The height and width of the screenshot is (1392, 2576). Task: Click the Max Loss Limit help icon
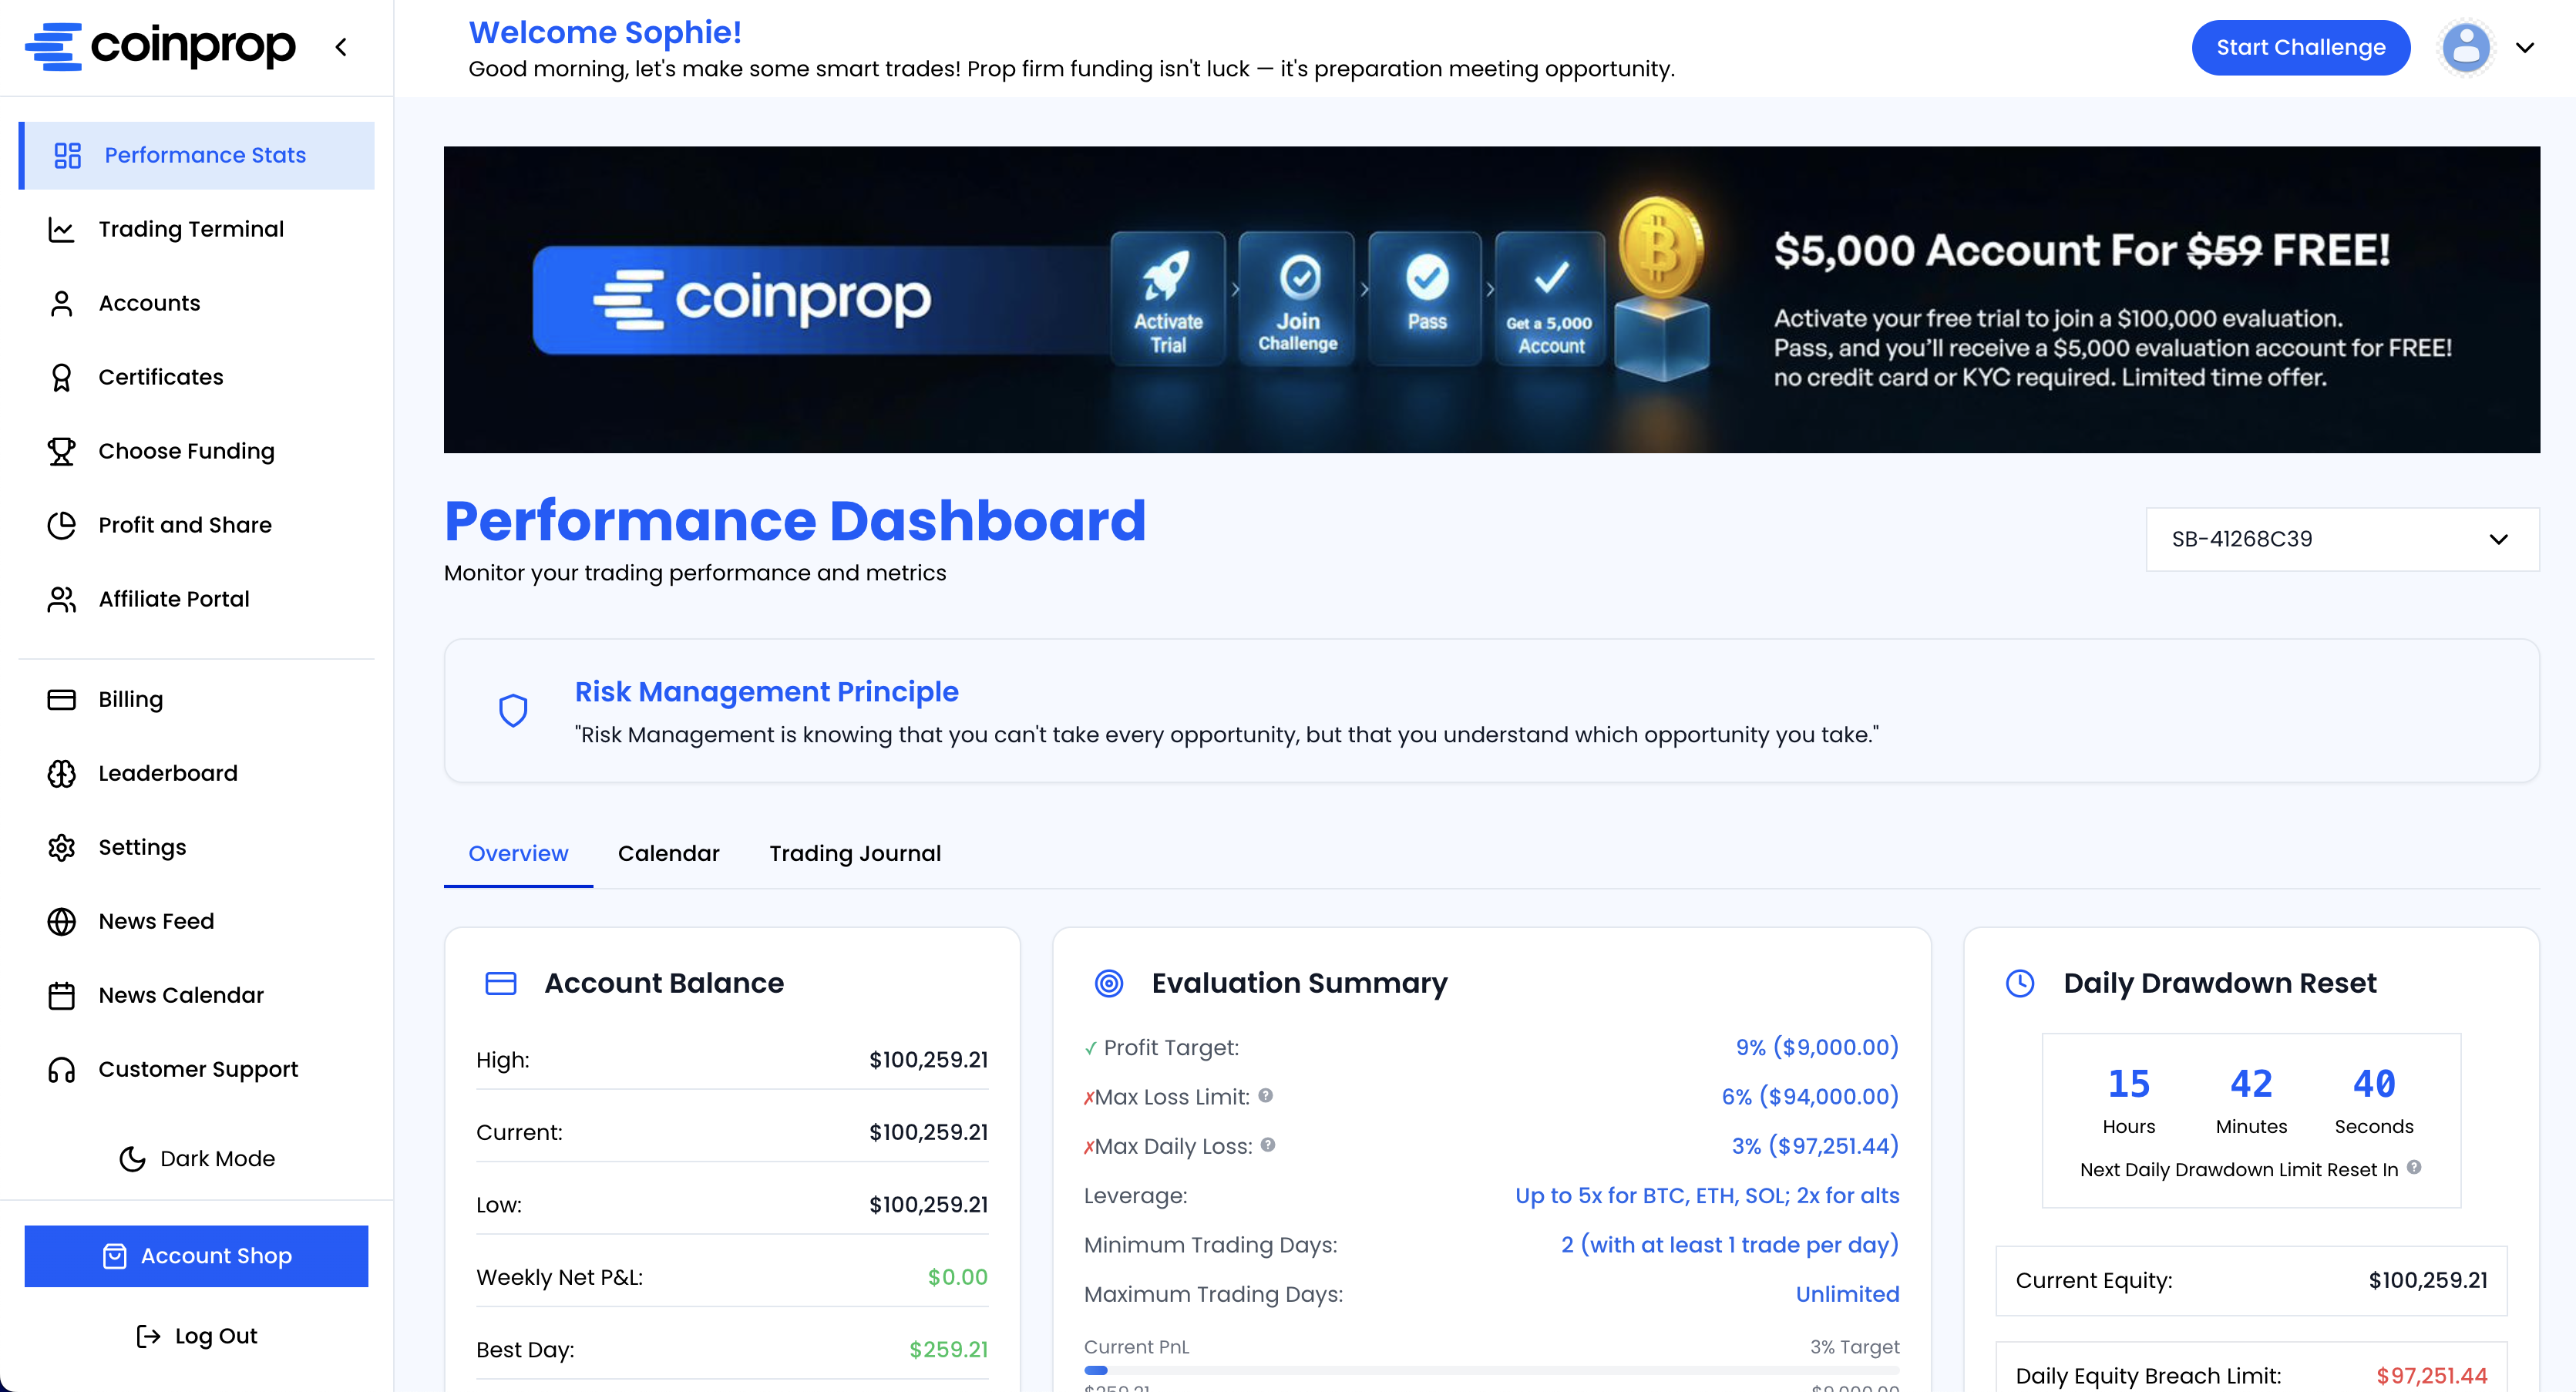(x=1265, y=1095)
